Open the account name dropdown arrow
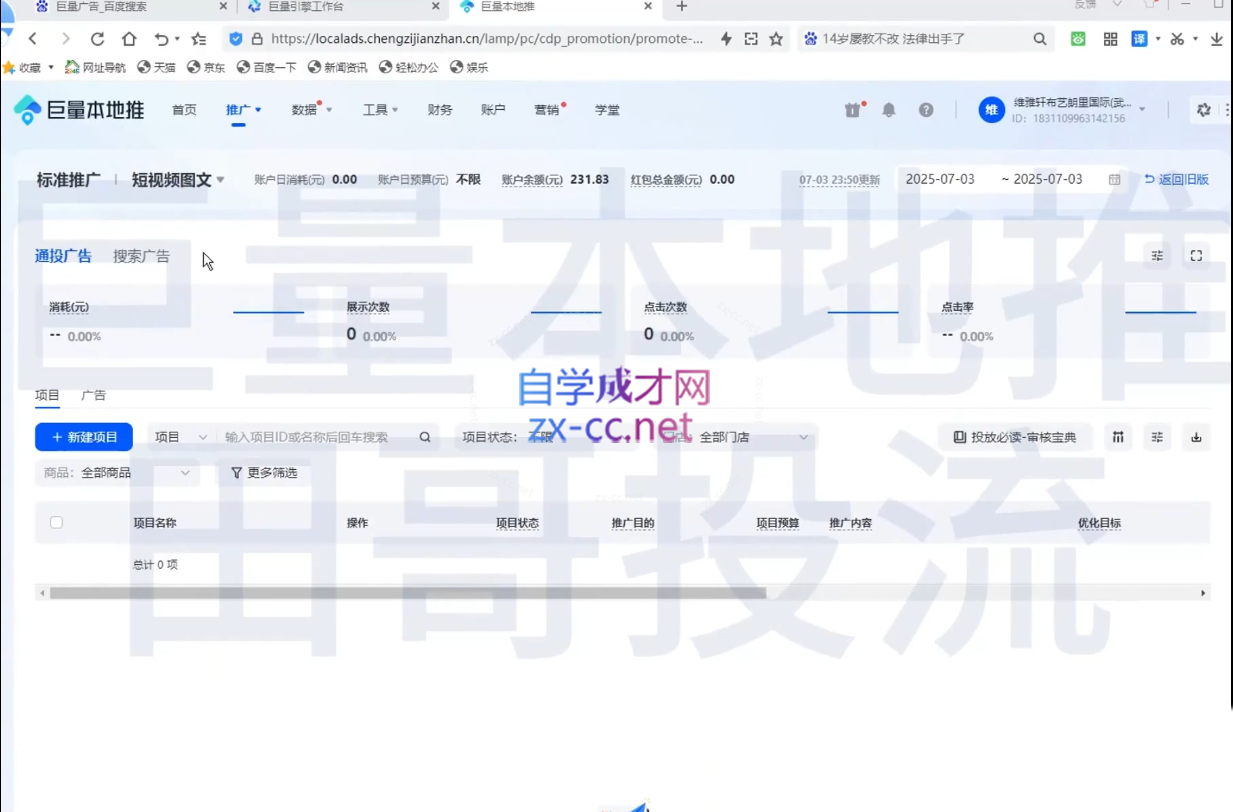The height and width of the screenshot is (812, 1233). [x=1142, y=110]
